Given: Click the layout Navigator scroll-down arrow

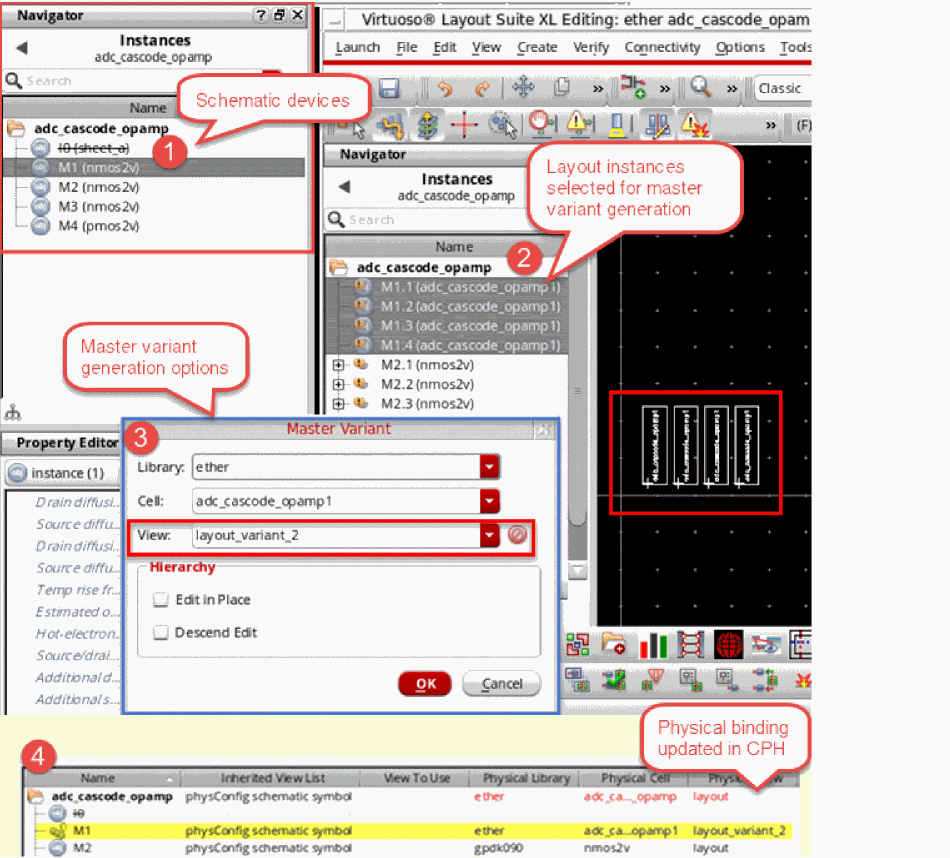Looking at the screenshot, I should 577,570.
